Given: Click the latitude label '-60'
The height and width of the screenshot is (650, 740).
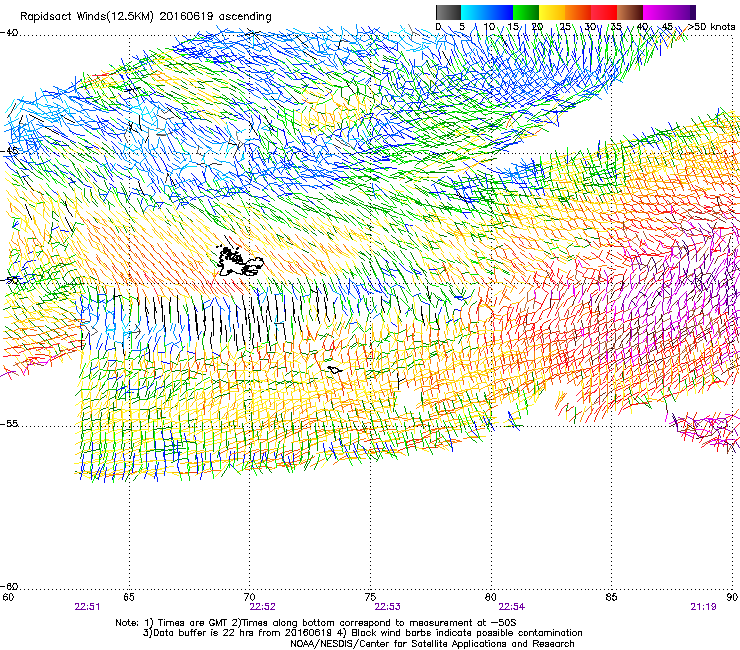Looking at the screenshot, I should click(x=9, y=586).
